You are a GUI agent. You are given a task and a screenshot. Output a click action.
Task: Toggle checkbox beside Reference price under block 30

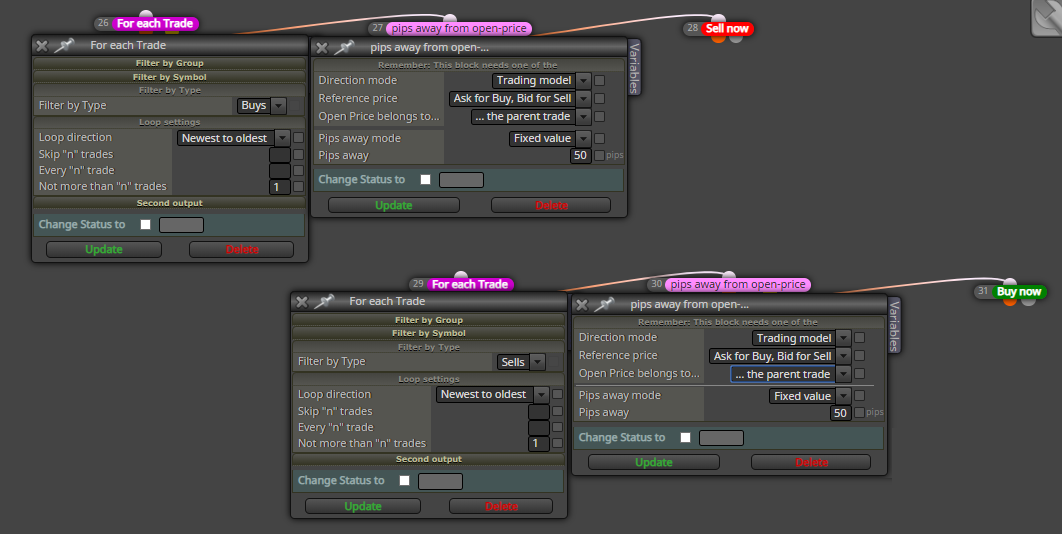pos(859,355)
